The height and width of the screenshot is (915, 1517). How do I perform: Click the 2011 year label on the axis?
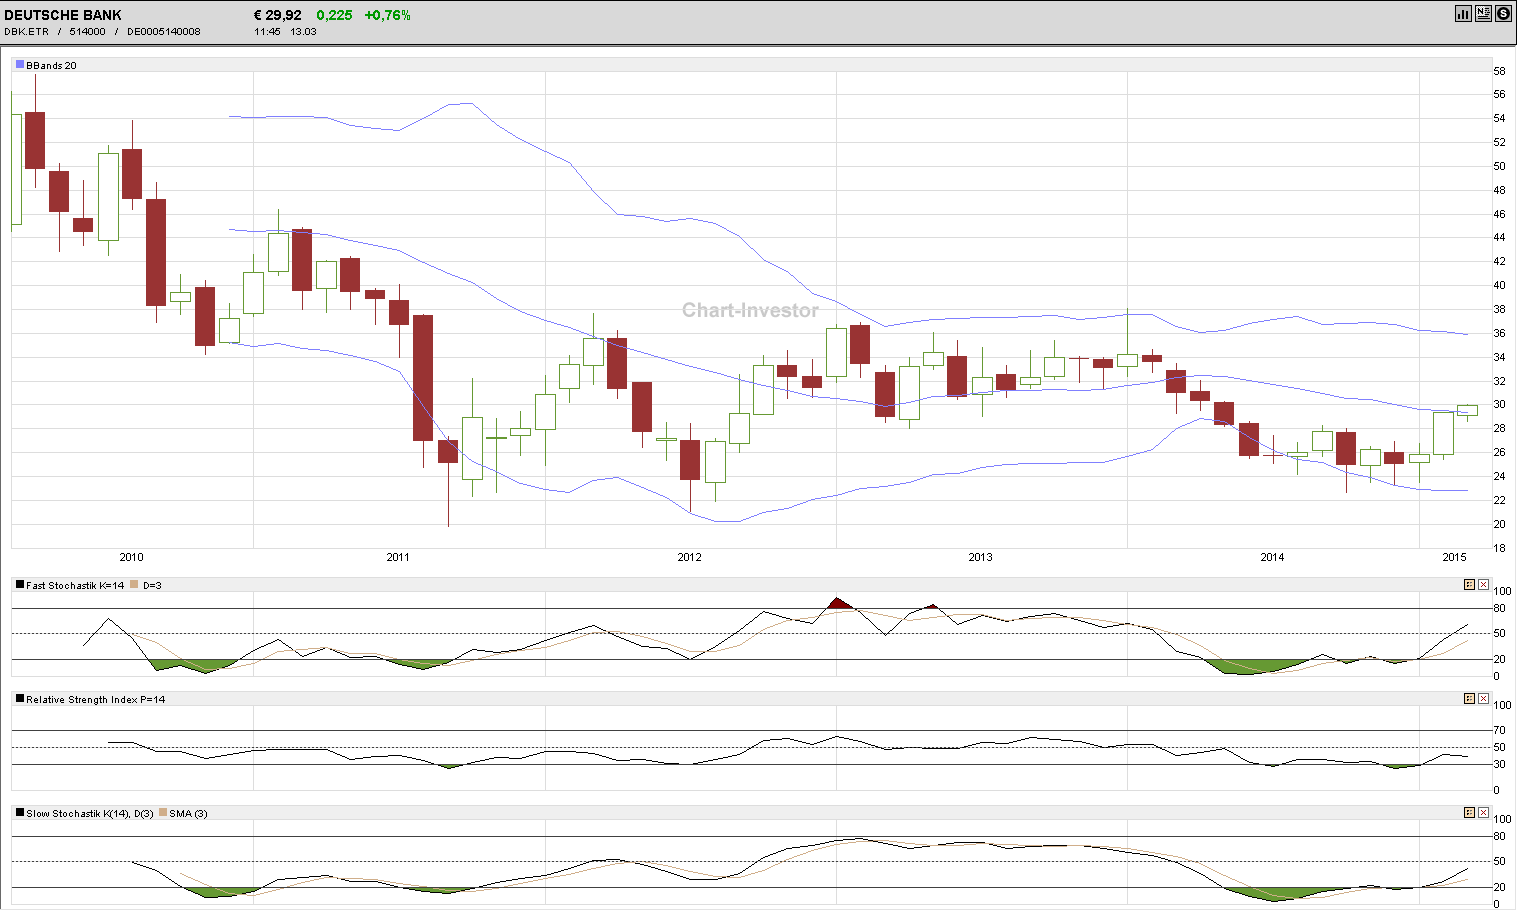coord(398,557)
